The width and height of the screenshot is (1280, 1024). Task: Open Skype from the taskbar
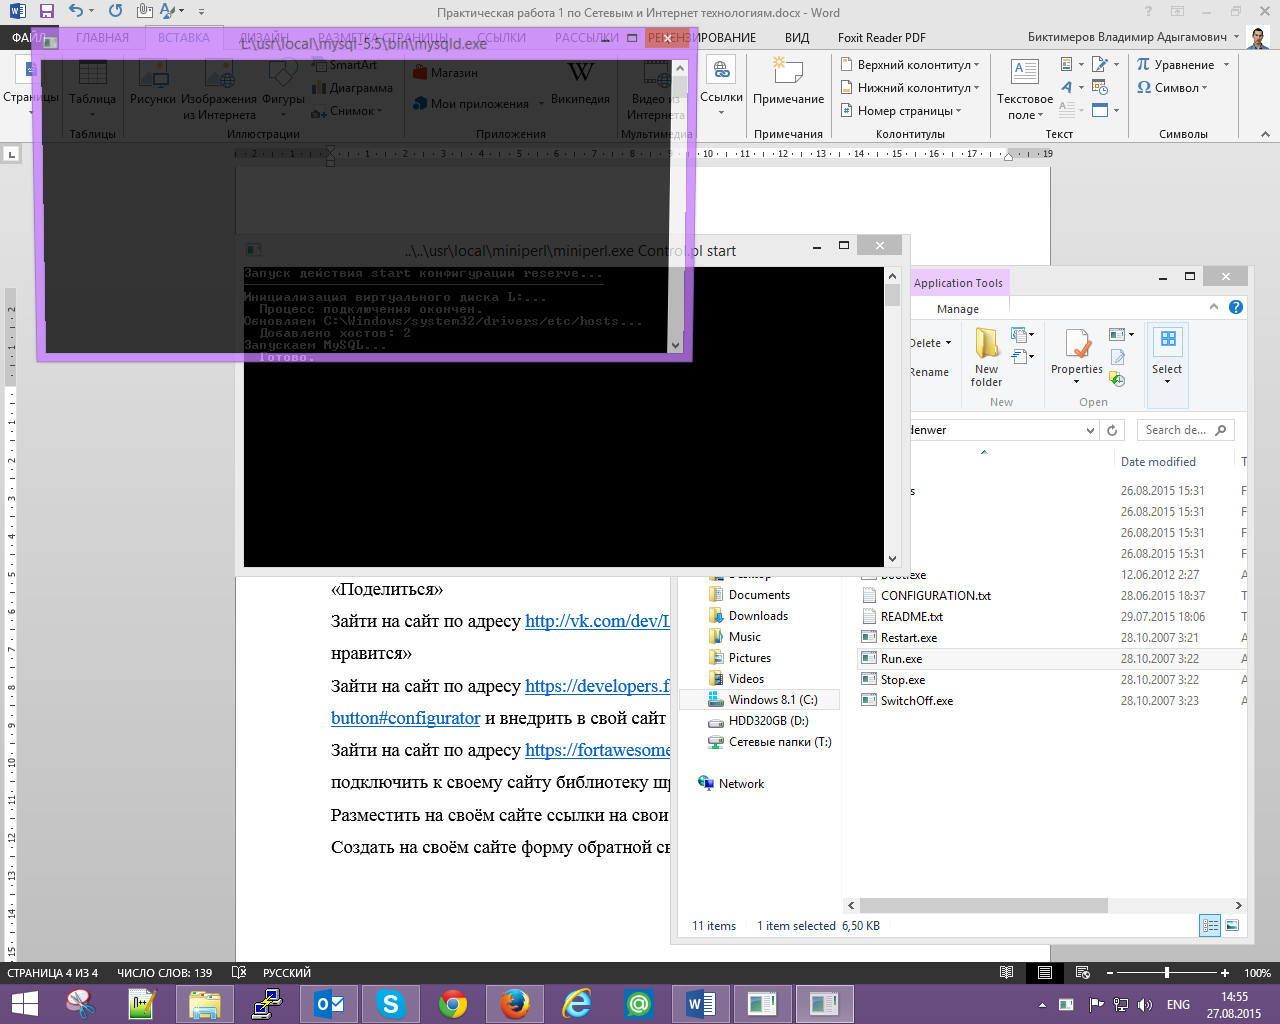[390, 1004]
